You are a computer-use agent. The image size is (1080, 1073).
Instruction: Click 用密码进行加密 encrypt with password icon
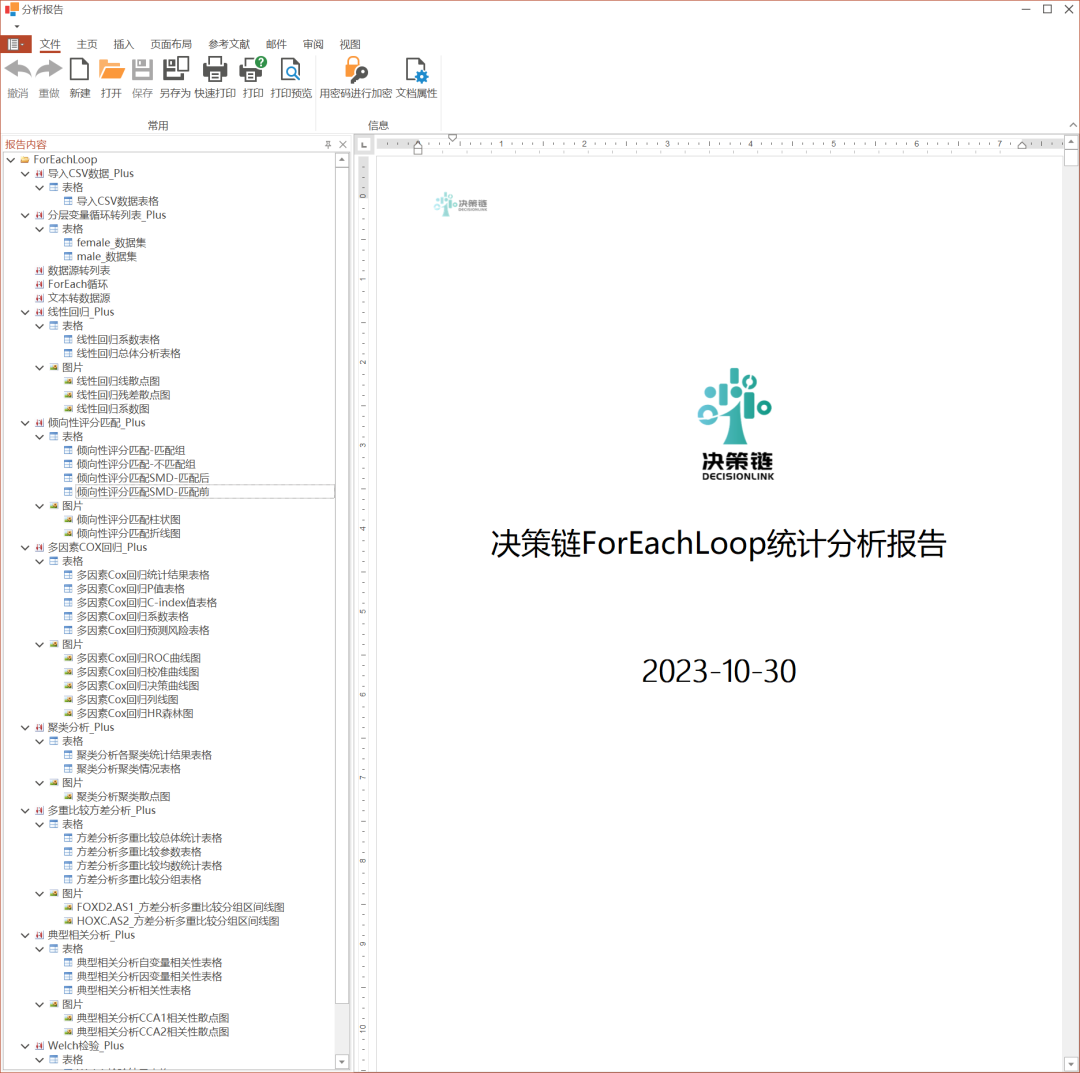355,70
